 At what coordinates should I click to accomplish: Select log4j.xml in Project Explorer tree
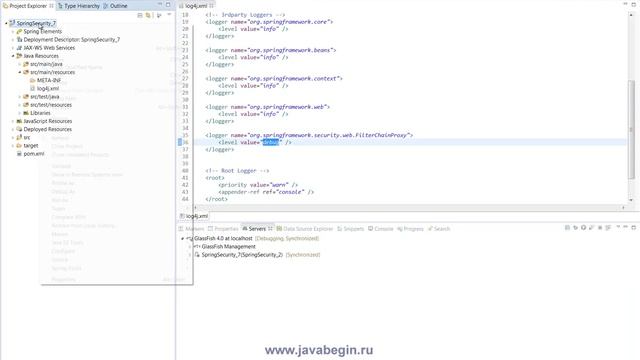tap(48, 89)
